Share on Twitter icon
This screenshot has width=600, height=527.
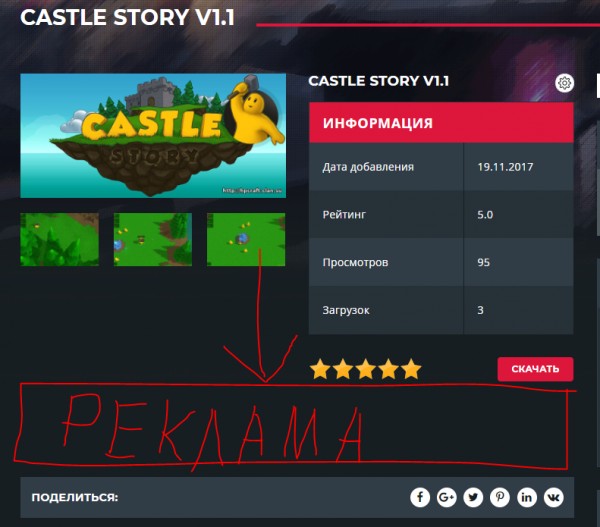coord(473,497)
